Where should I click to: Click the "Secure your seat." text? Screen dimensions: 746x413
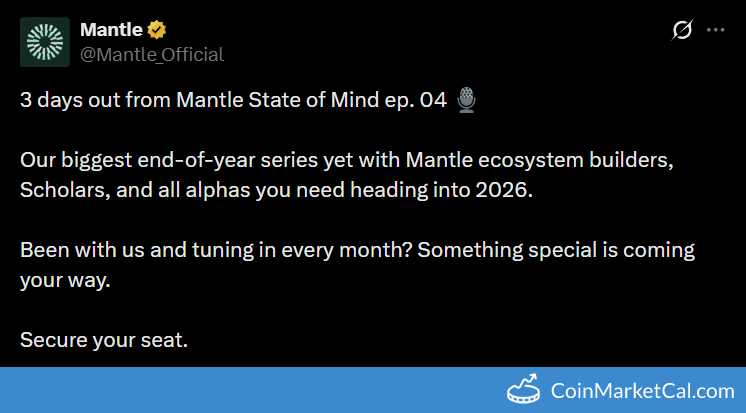coord(103,340)
